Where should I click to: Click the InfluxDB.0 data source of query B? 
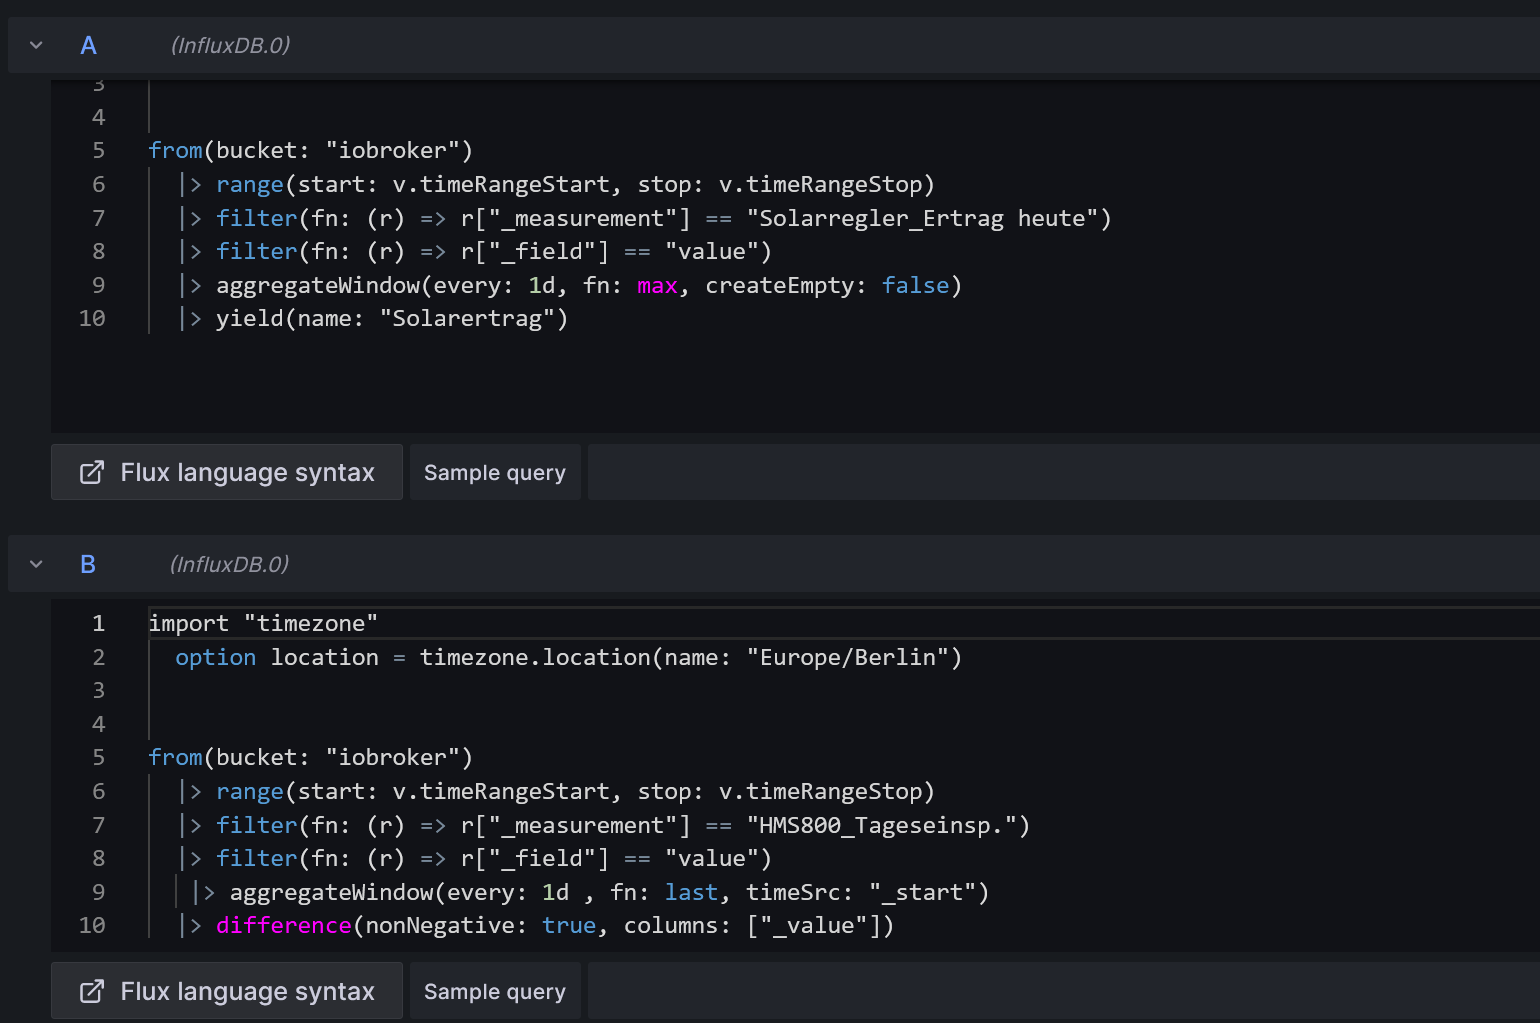(x=229, y=564)
